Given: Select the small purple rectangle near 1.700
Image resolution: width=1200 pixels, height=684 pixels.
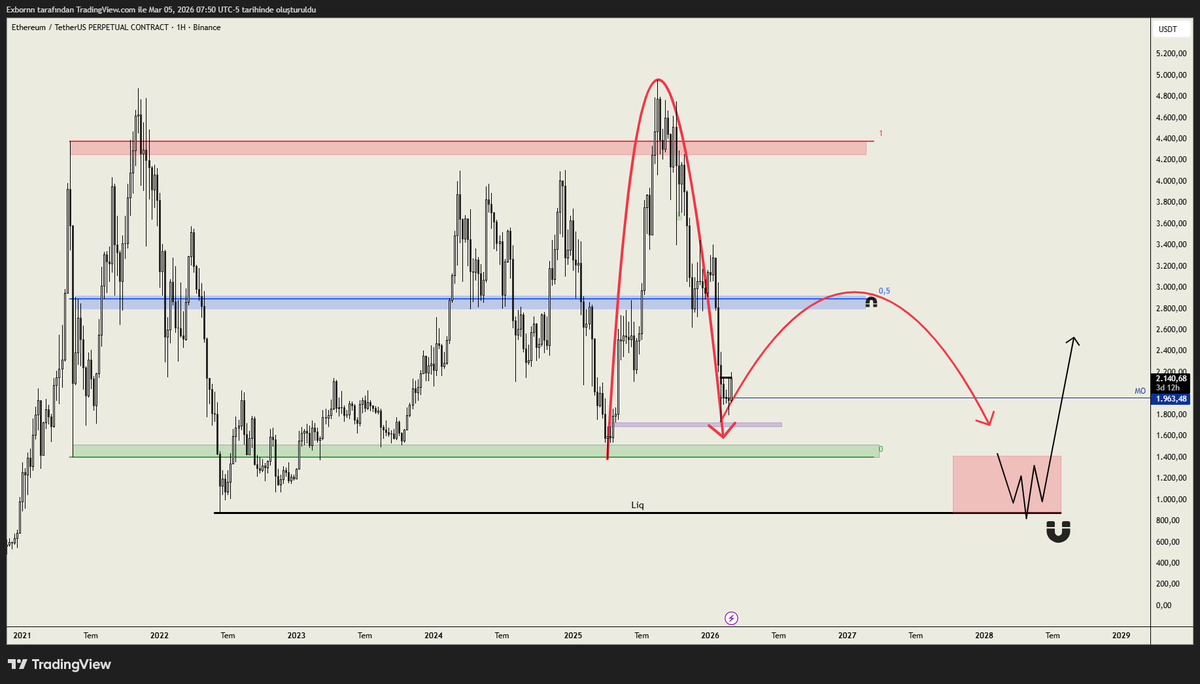Looking at the screenshot, I should (x=697, y=424).
